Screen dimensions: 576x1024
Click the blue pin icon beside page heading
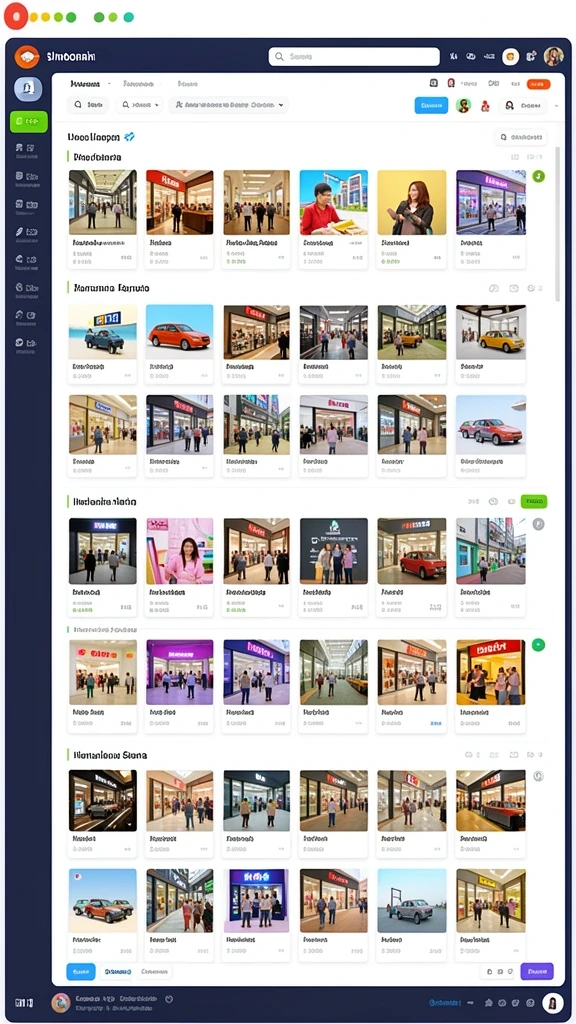tap(129, 136)
